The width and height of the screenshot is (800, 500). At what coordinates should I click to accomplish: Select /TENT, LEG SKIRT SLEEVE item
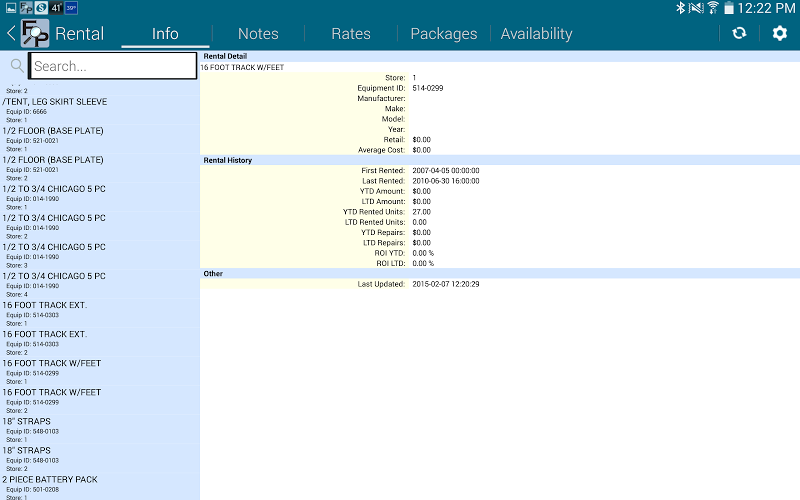pyautogui.click(x=99, y=110)
